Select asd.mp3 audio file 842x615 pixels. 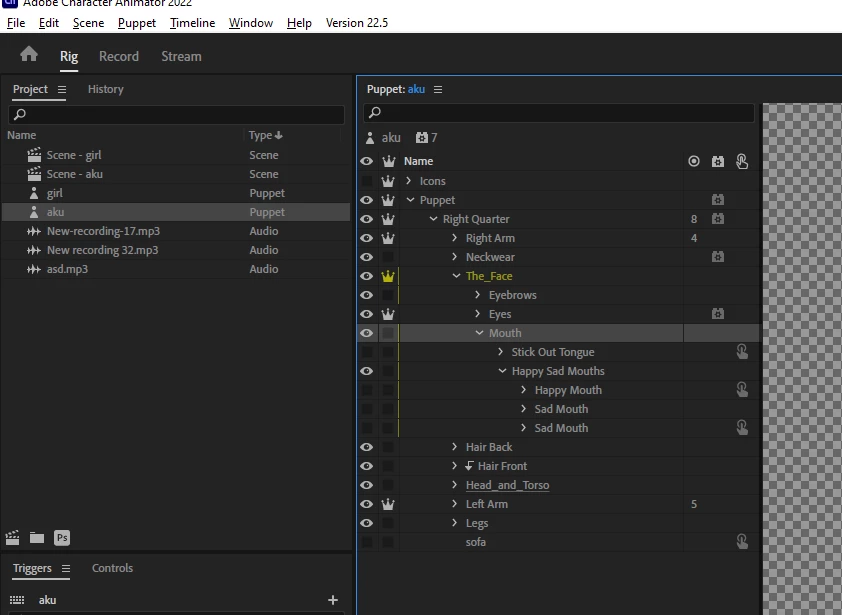[176, 269]
